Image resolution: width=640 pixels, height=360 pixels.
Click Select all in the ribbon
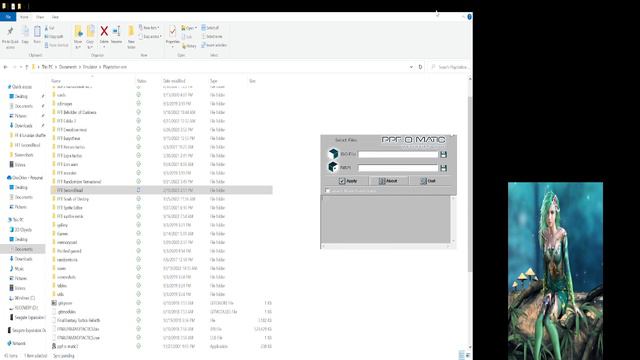[210, 28]
